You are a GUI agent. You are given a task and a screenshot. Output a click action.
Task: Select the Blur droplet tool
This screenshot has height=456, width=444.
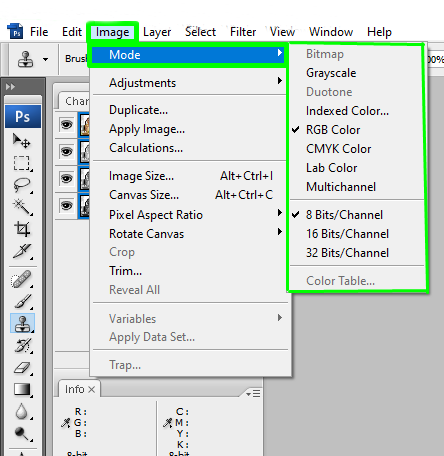tap(22, 411)
